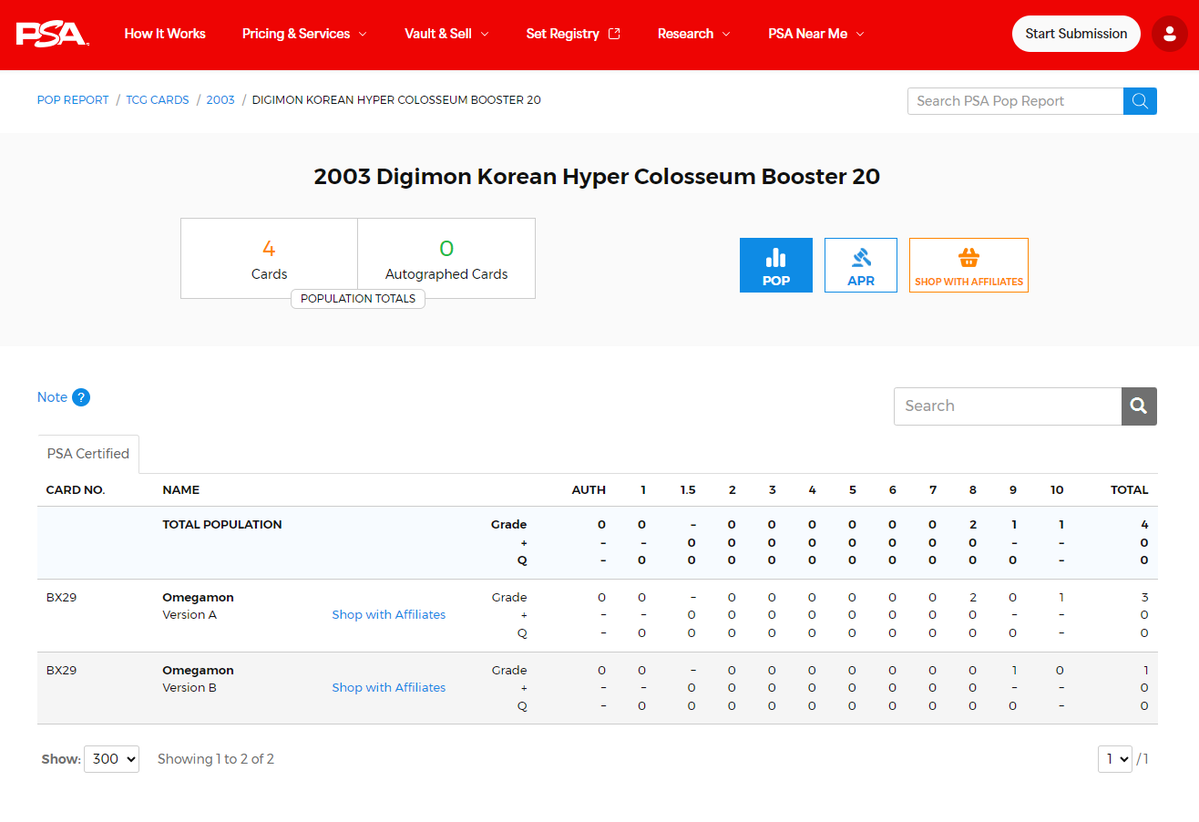Click Shop with Affiliates for Omegamon Version B
Viewport: 1199px width, 822px height.
tap(388, 687)
